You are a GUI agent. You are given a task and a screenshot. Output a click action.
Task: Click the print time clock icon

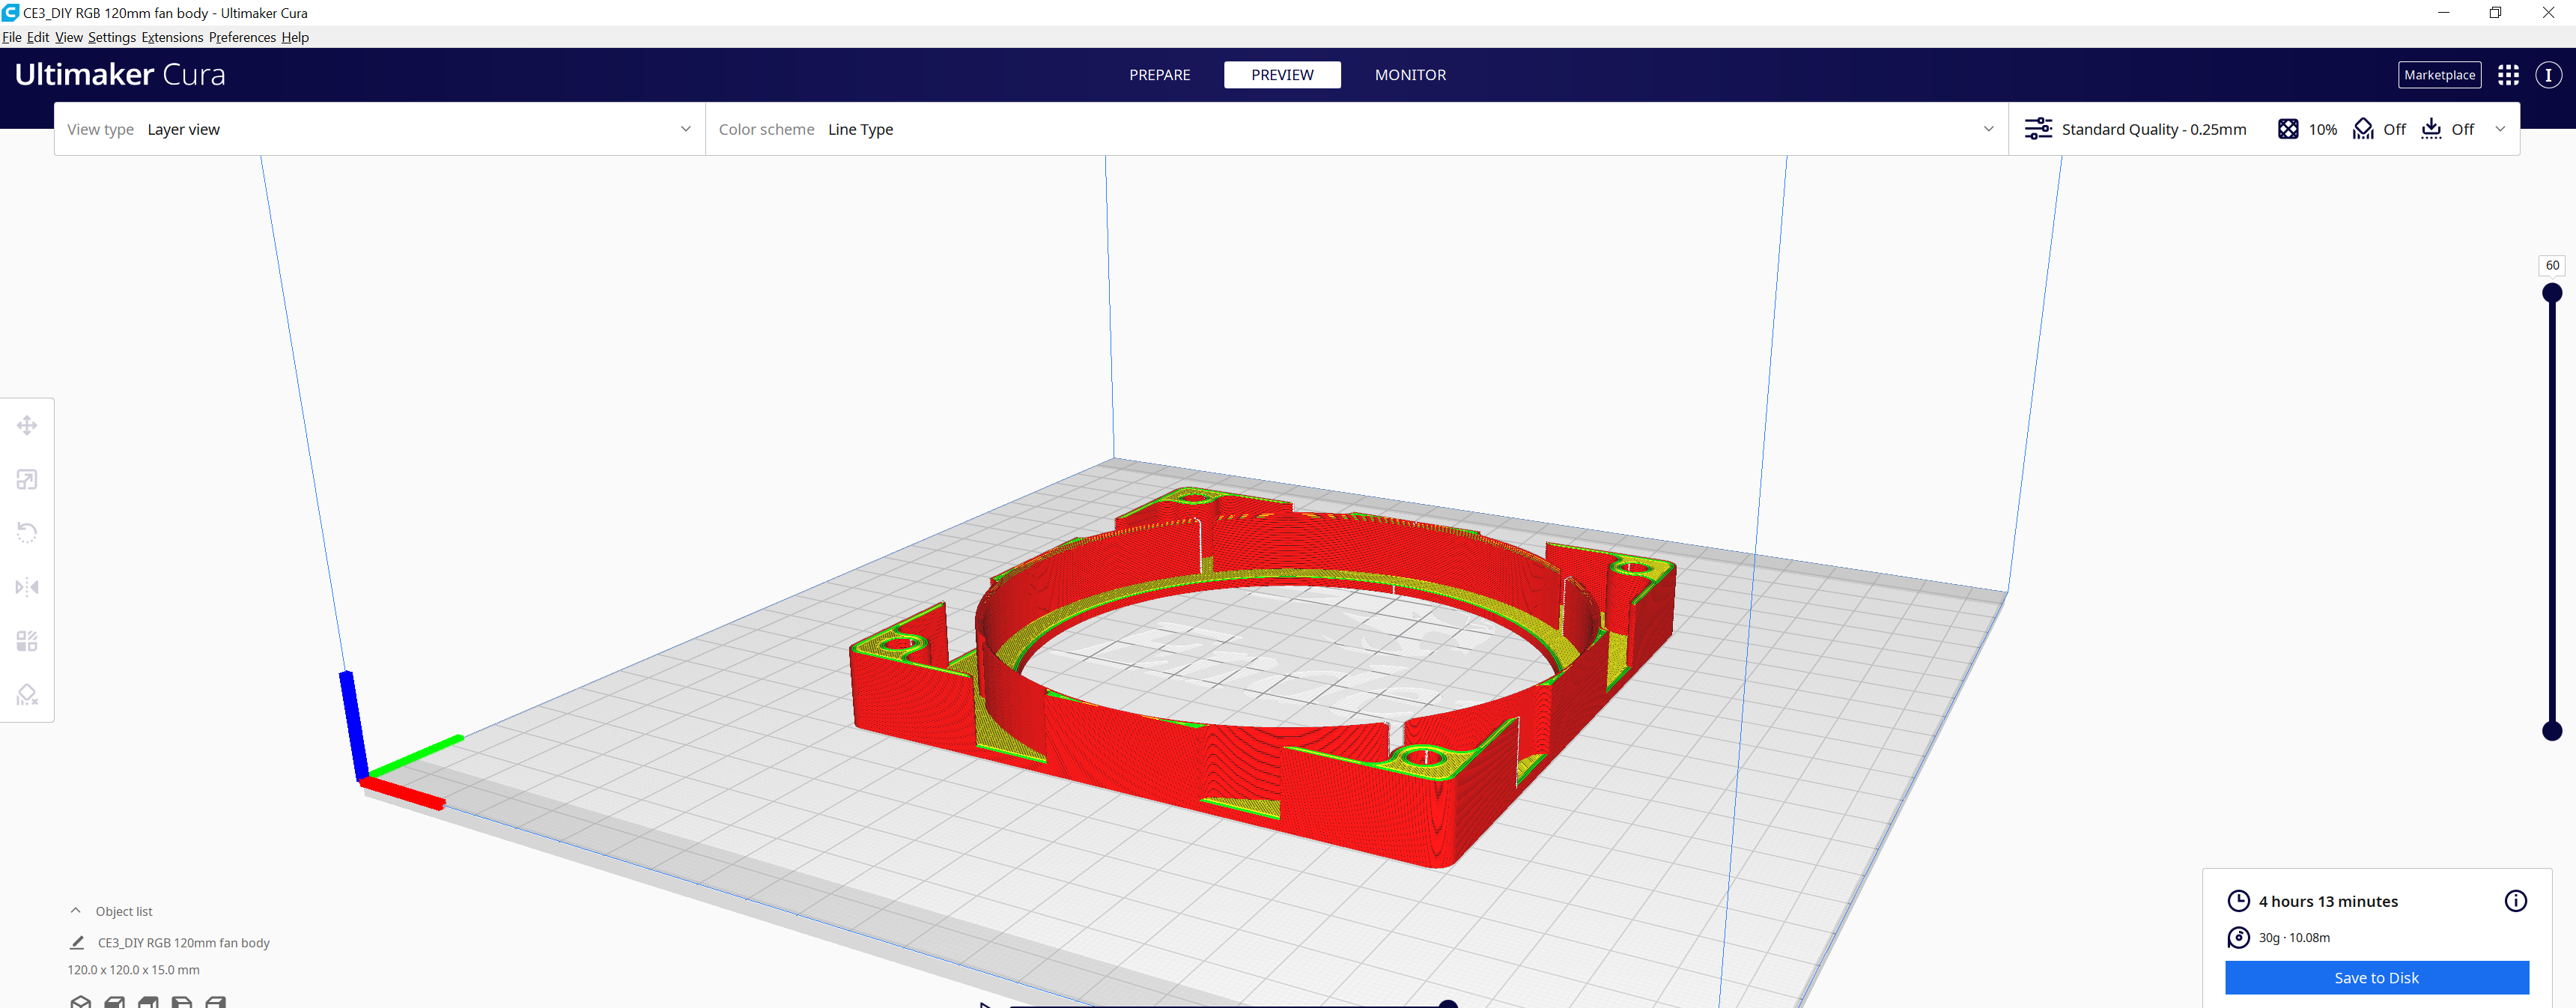click(2238, 901)
